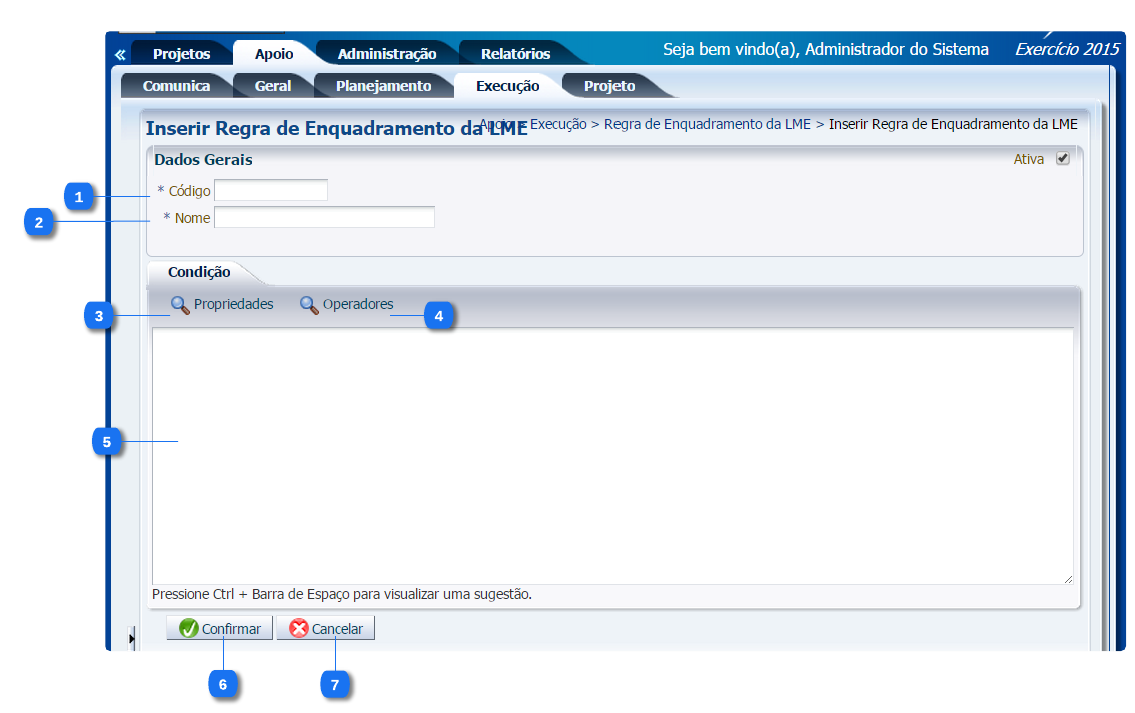Click inside the condition text area
1135x713 pixels.
click(x=612, y=455)
